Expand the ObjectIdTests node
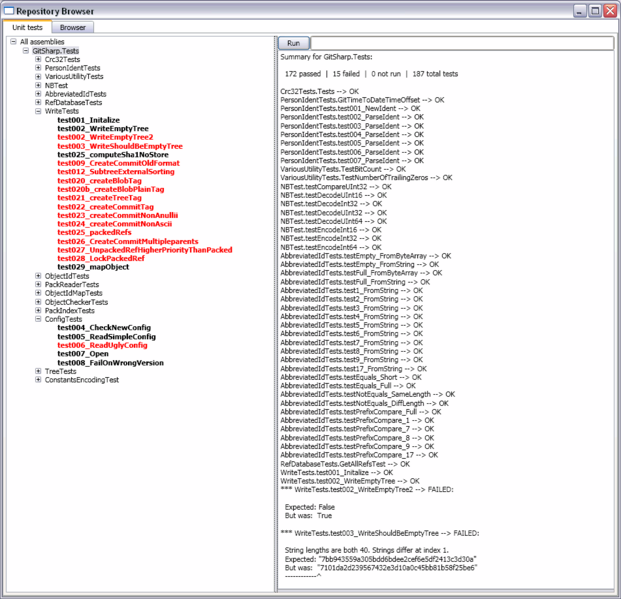This screenshot has height=599, width=621. point(38,276)
